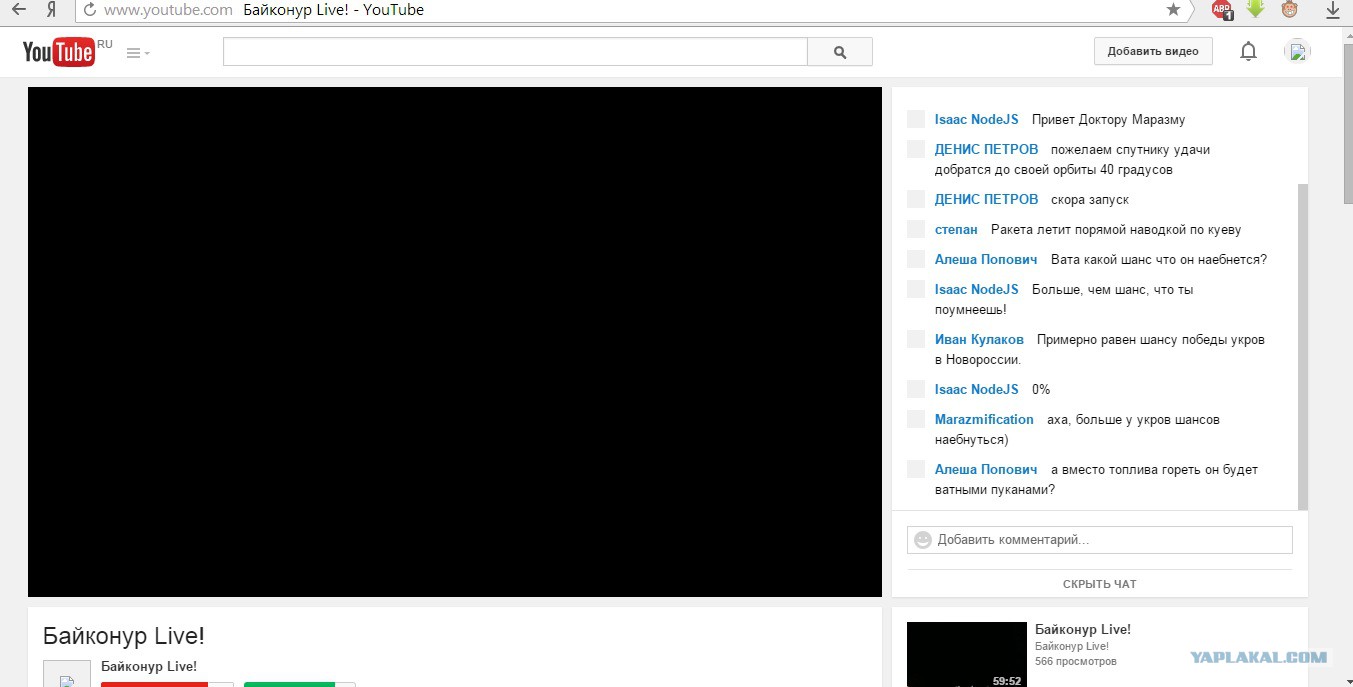The image size is (1353, 687).
Task: Open the related video title 'Байконур Live!'
Action: click(x=1083, y=630)
